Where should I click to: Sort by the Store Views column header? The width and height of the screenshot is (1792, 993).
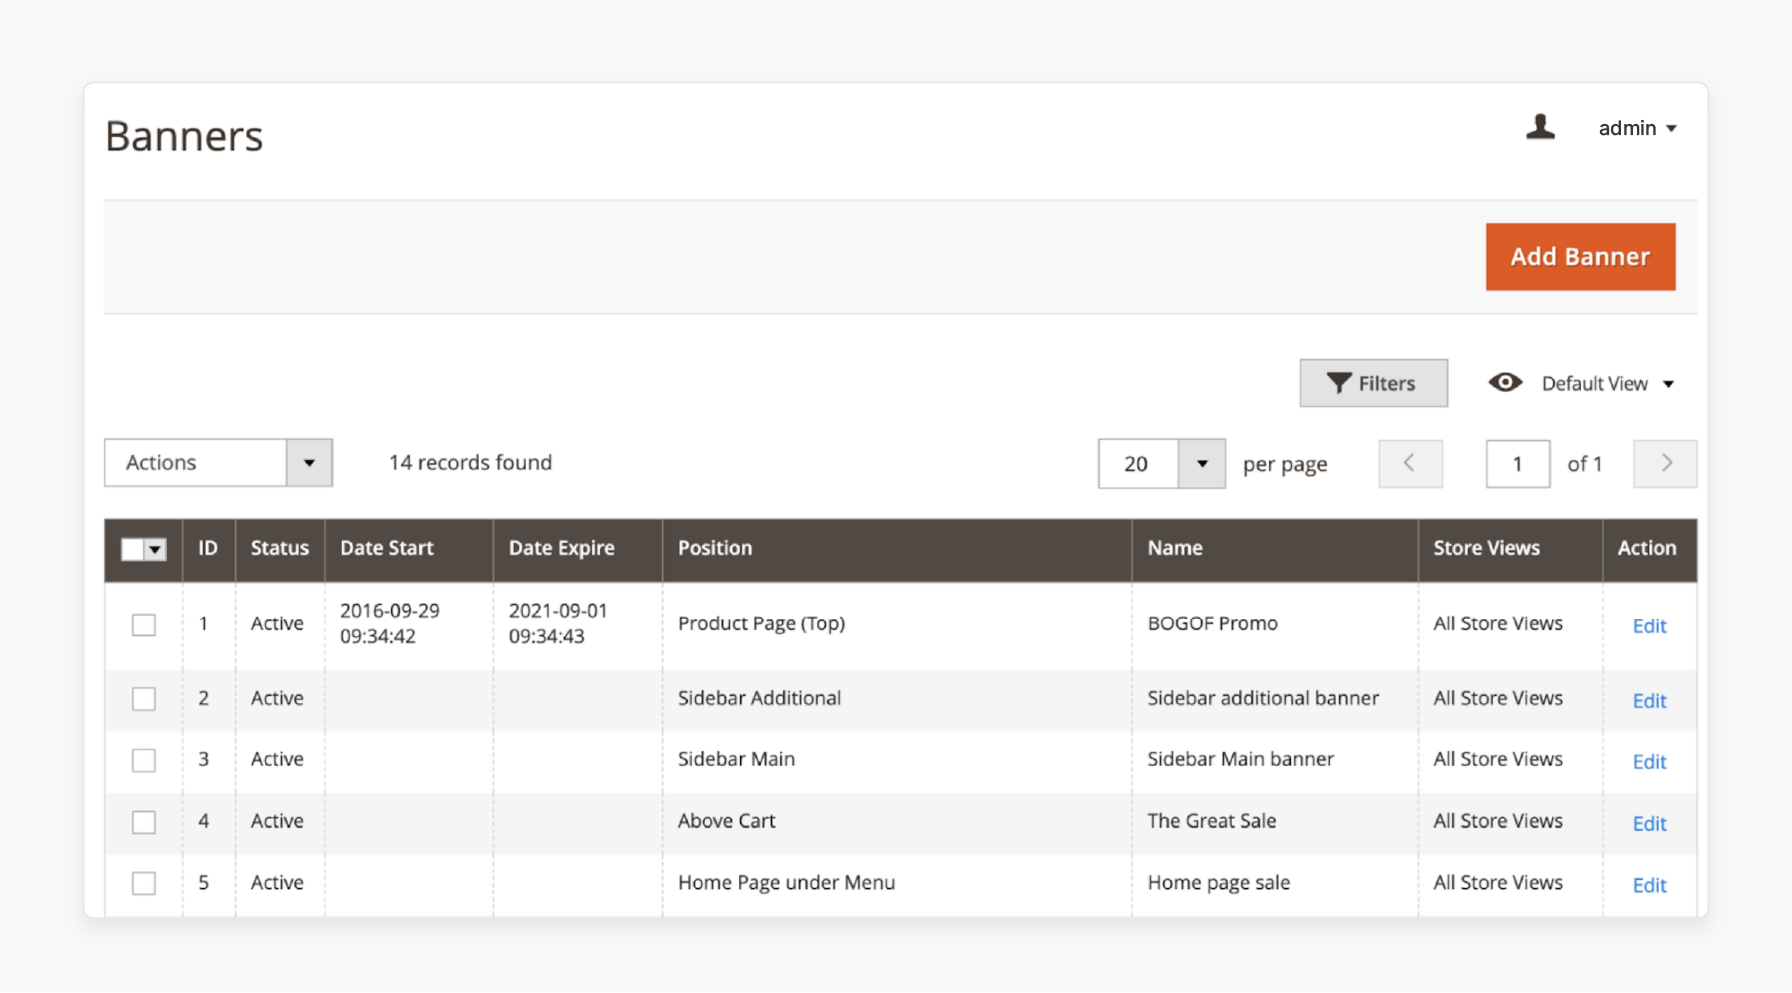tap(1510, 548)
